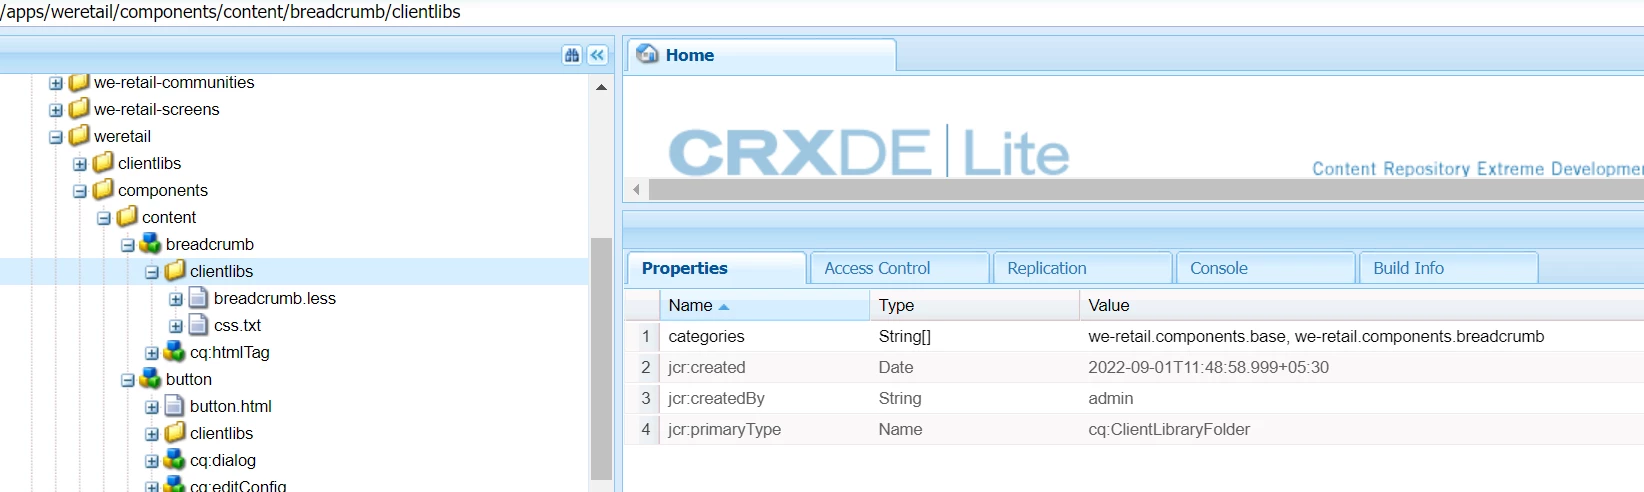
Task: Collapse the button component node
Action: [128, 380]
